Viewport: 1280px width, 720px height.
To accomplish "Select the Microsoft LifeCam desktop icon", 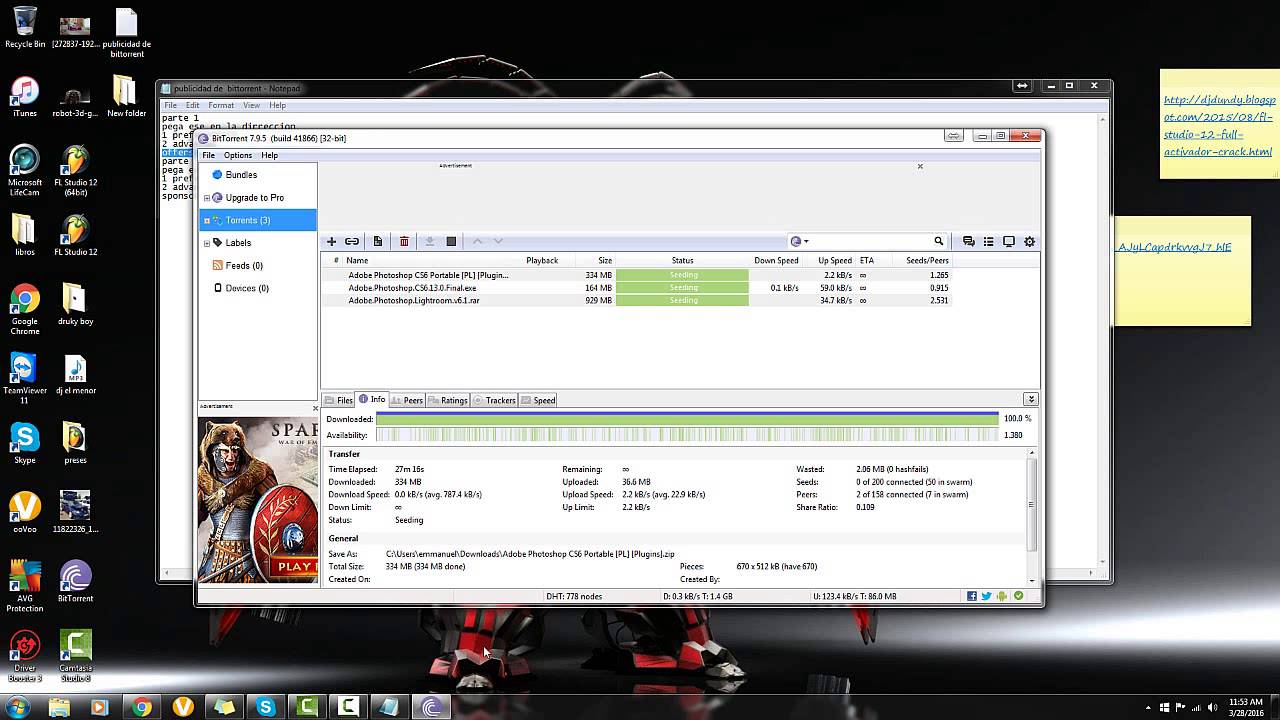I will 25,171.
